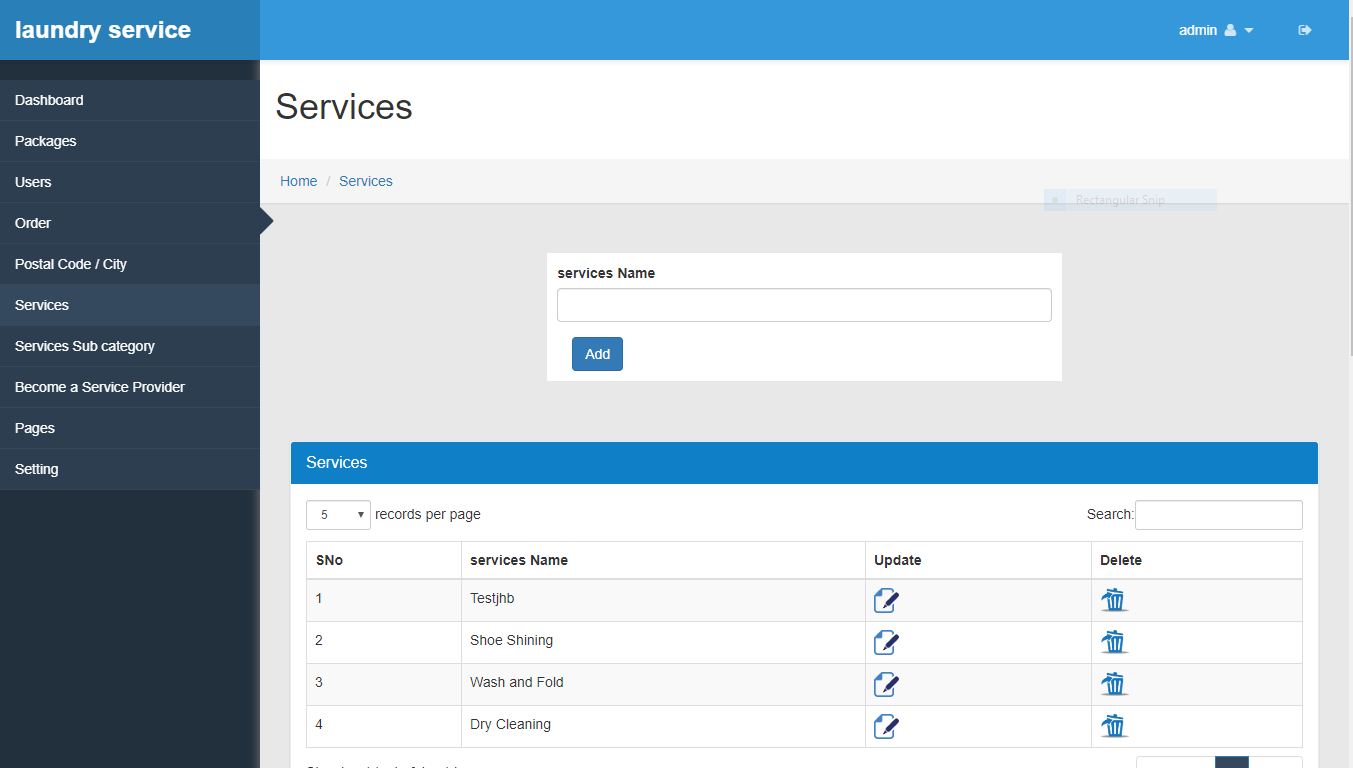The image size is (1353, 768).
Task: Go to Services Sub category menu
Action: click(85, 346)
